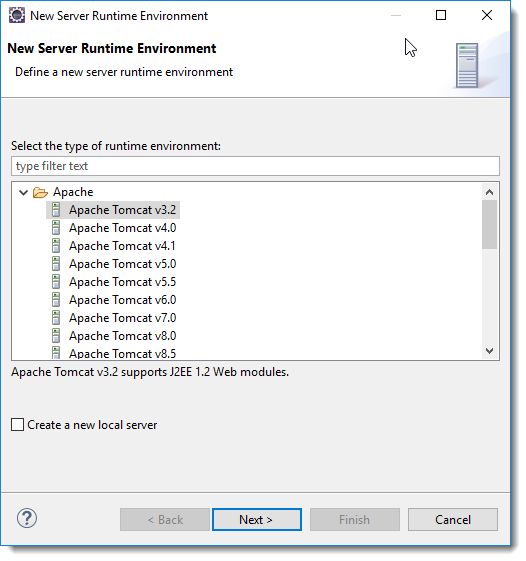
Task: Click the scroll down arrow of runtime list
Action: tap(489, 351)
